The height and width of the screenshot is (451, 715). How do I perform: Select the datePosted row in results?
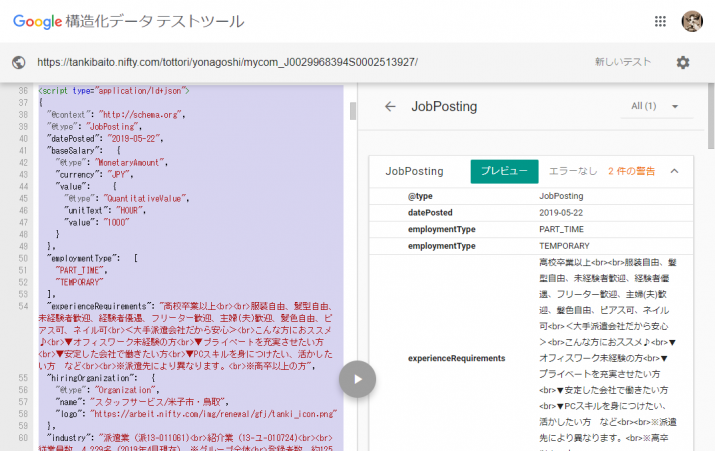(x=530, y=213)
